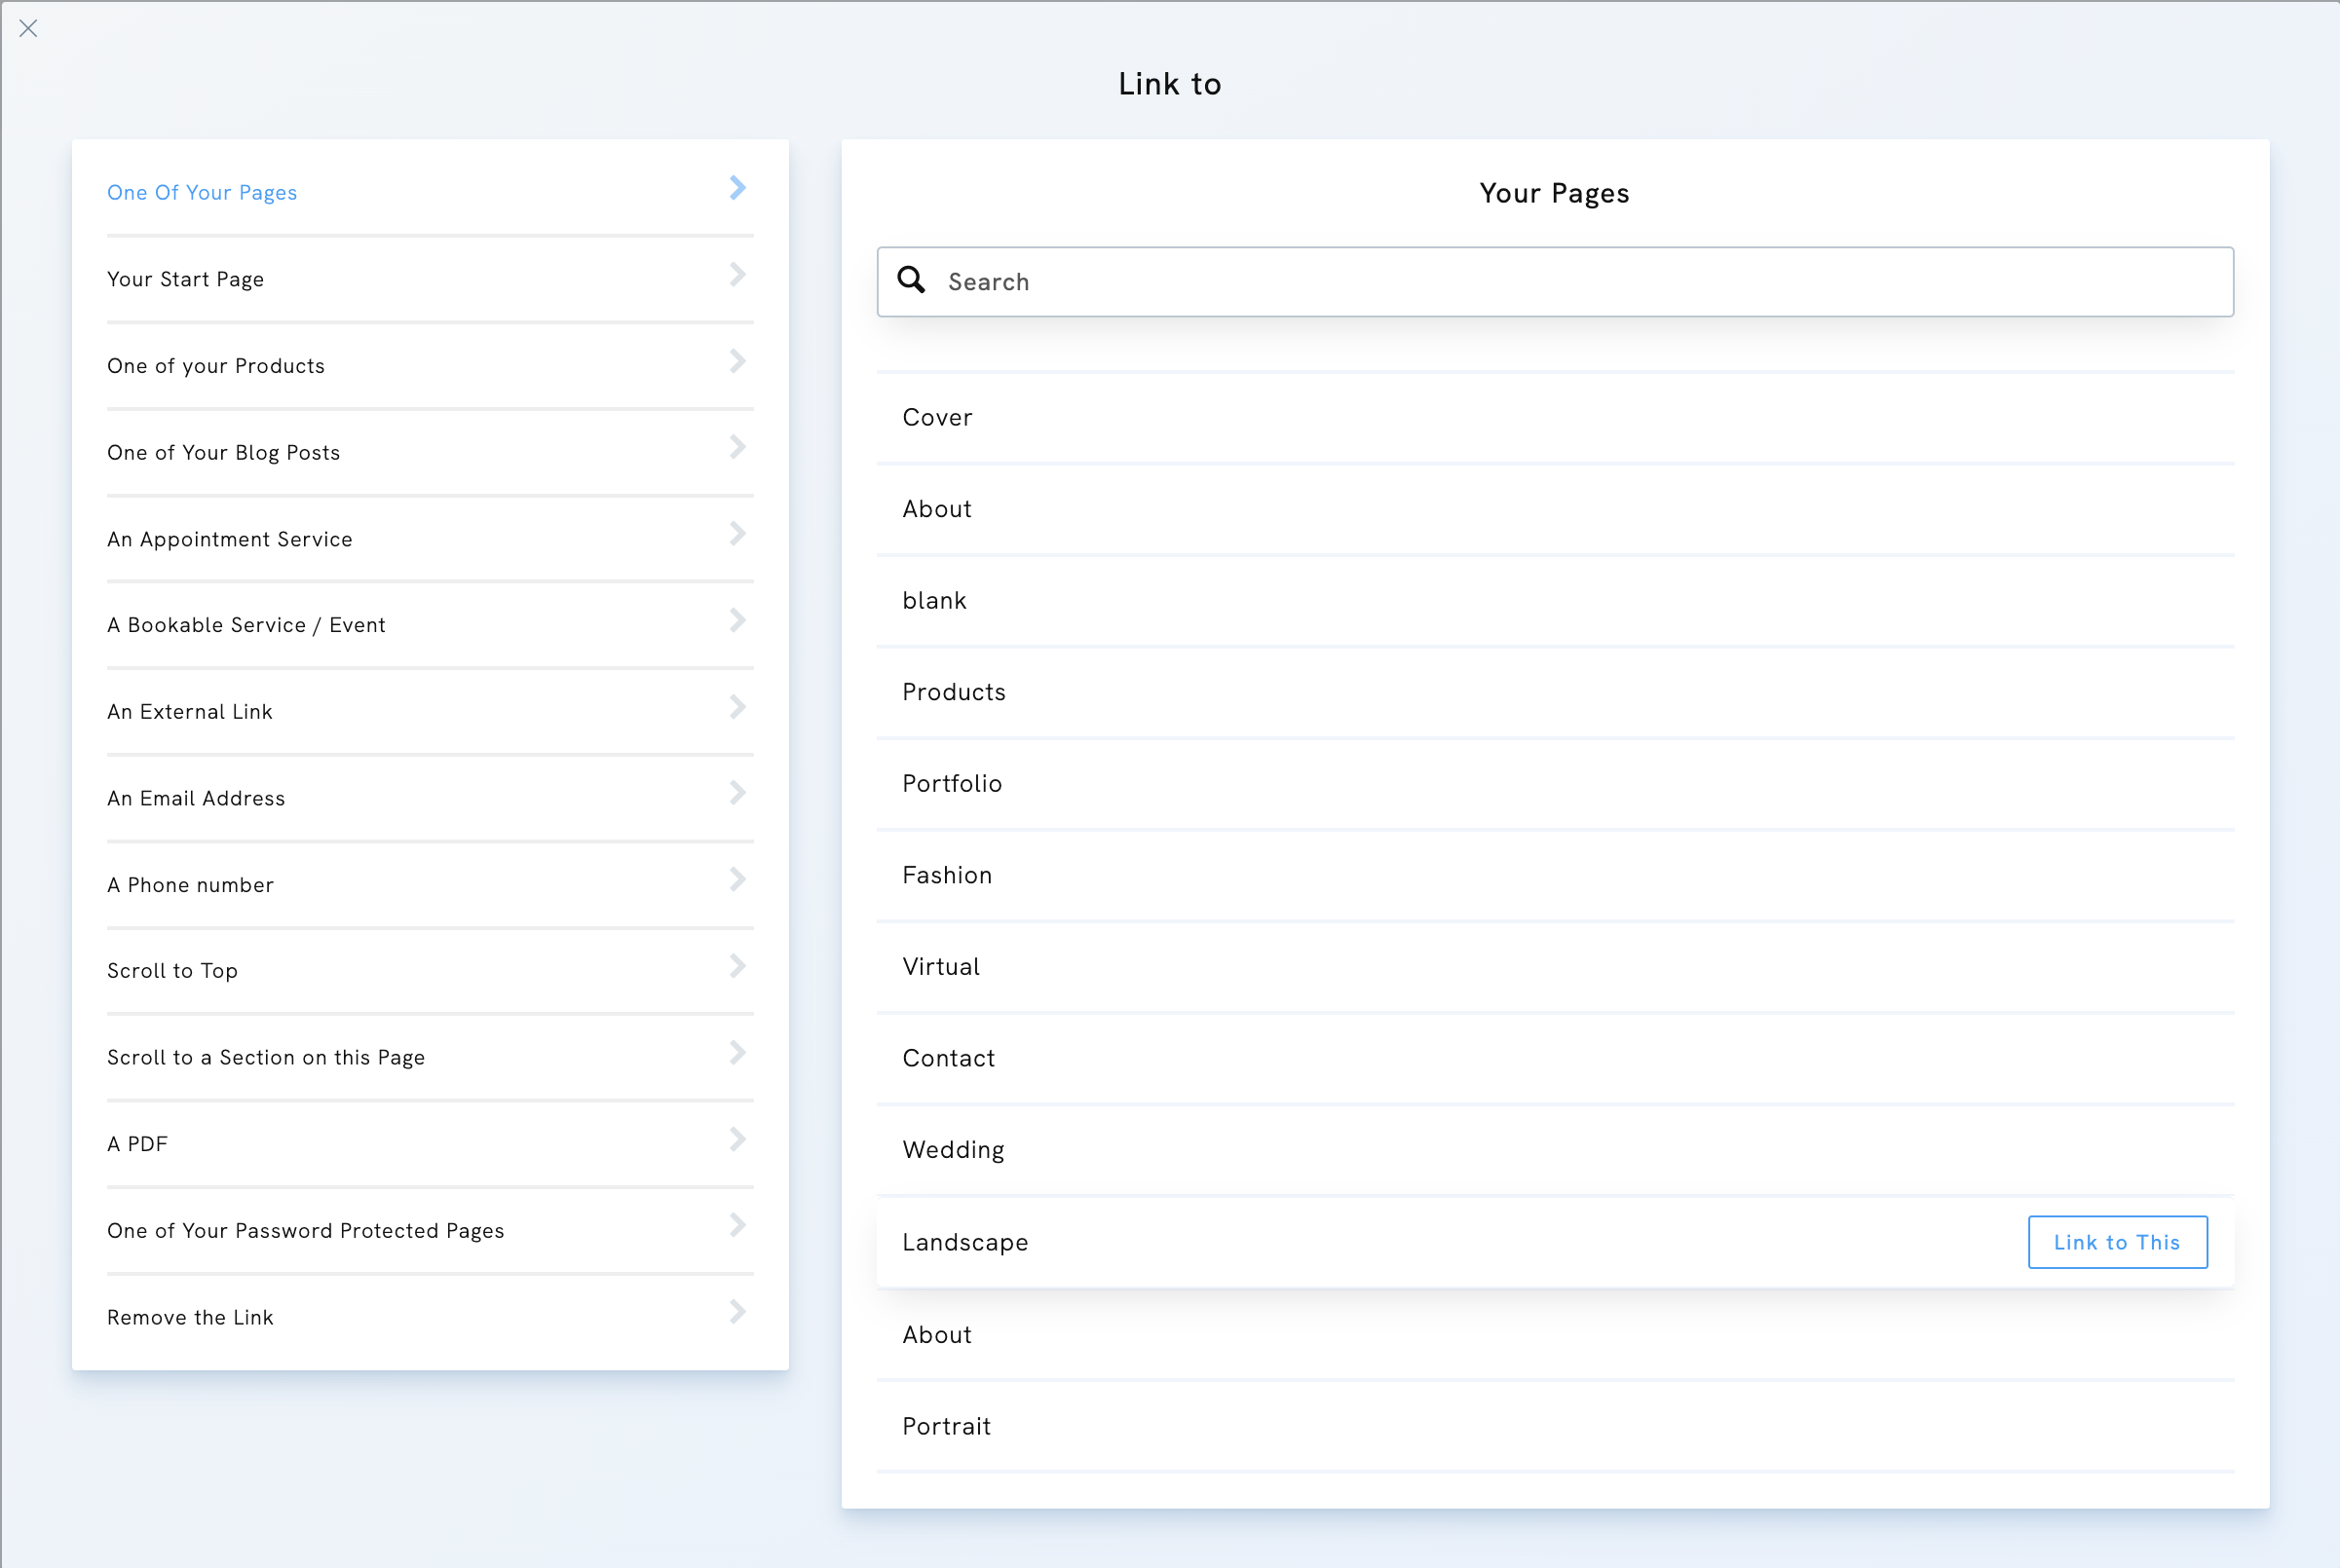Click the arrow beside An Appointment Service
This screenshot has width=2340, height=1568.
[x=737, y=534]
